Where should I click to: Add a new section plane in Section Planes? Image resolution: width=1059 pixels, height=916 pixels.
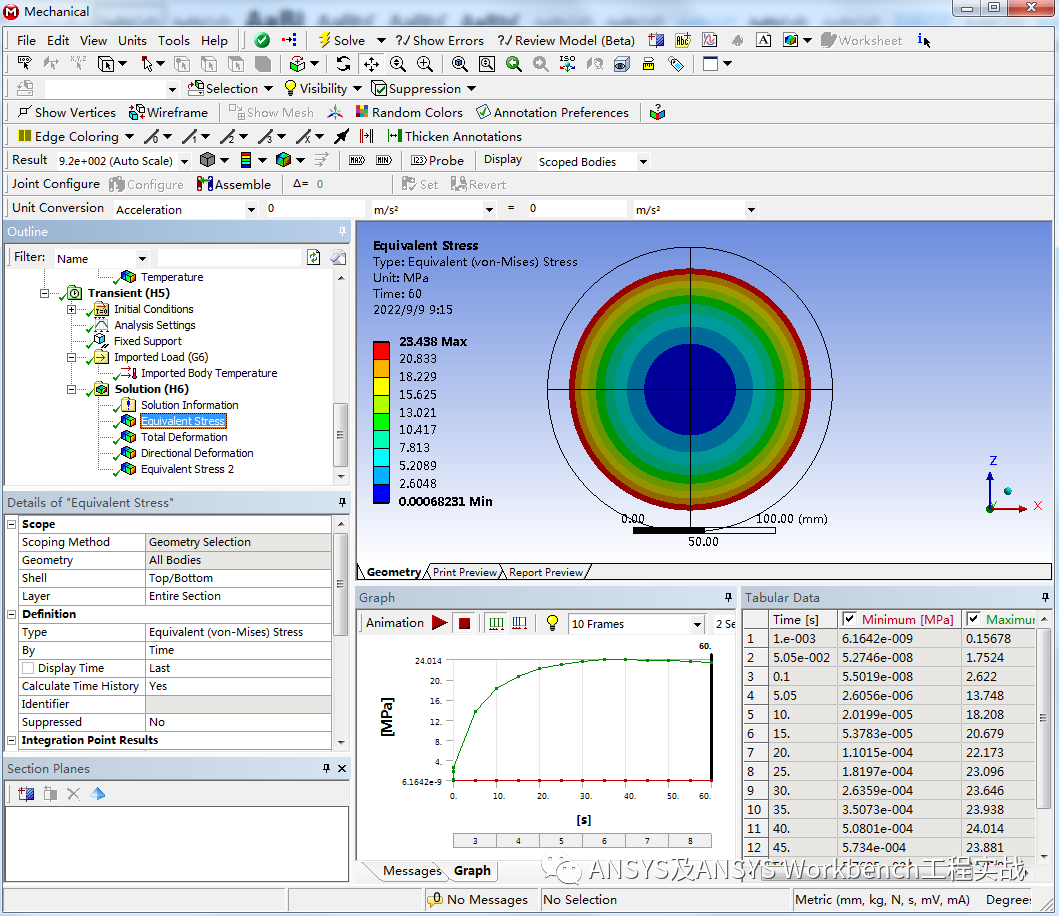26,794
